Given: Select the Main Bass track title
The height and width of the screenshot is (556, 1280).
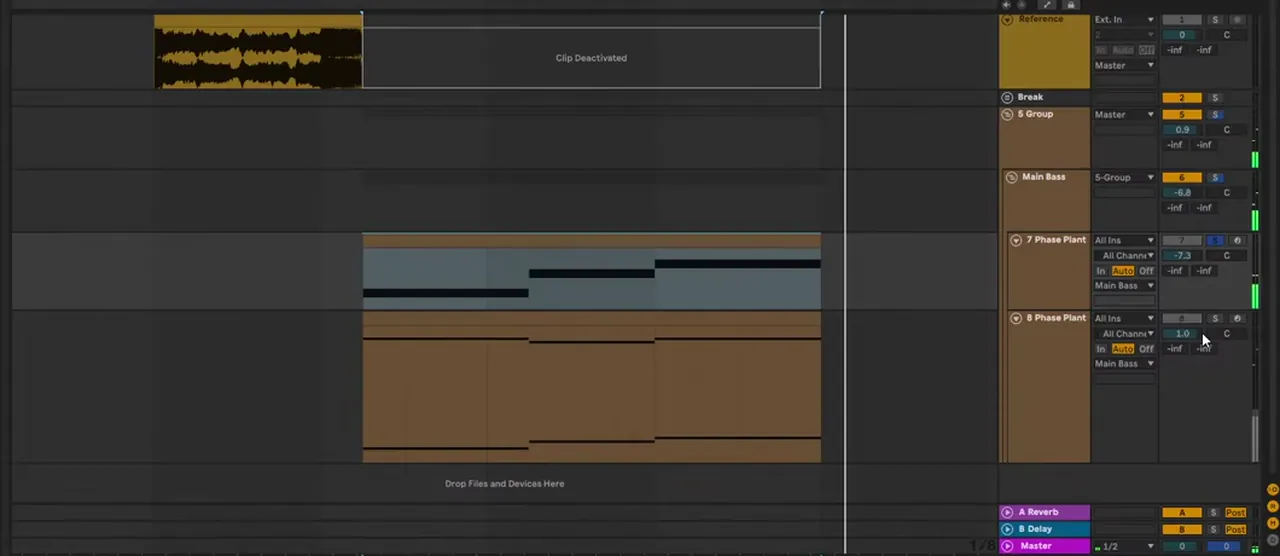Looking at the screenshot, I should 1043,177.
